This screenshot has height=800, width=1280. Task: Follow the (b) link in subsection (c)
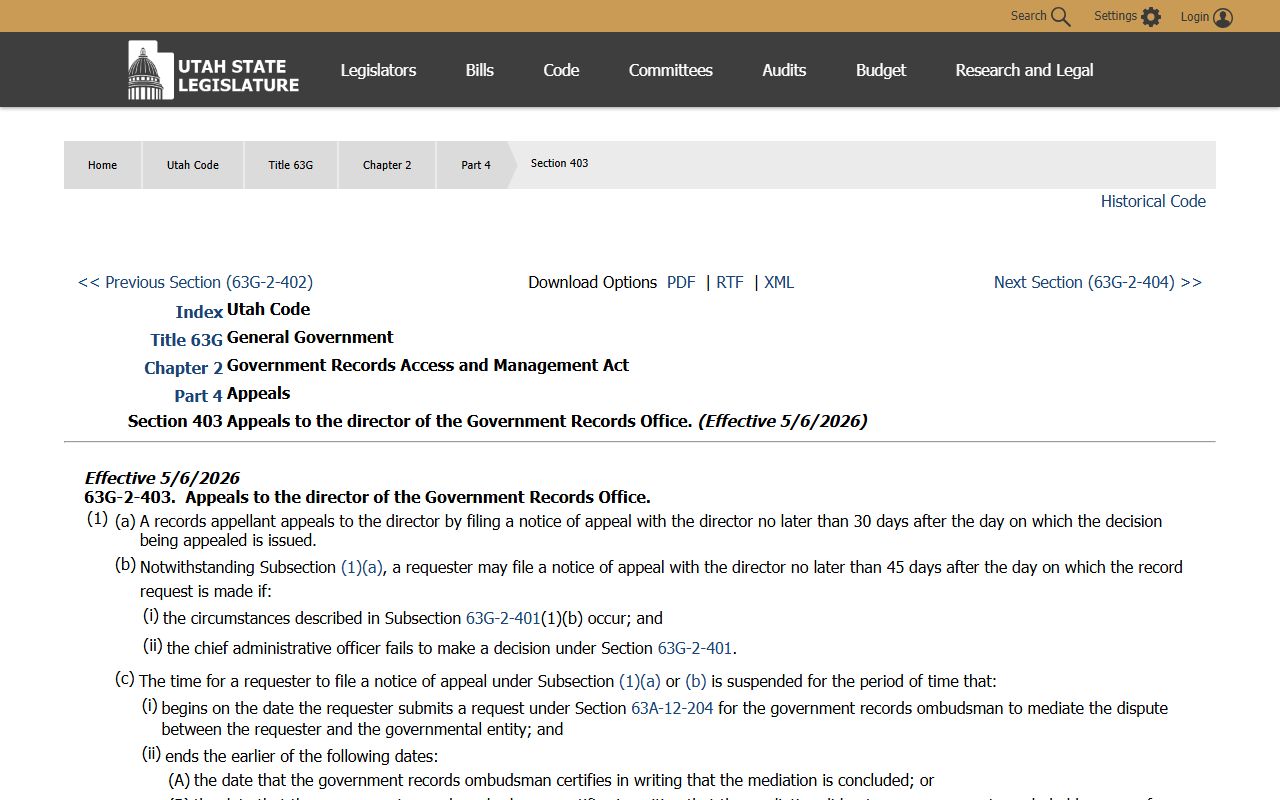click(x=696, y=681)
